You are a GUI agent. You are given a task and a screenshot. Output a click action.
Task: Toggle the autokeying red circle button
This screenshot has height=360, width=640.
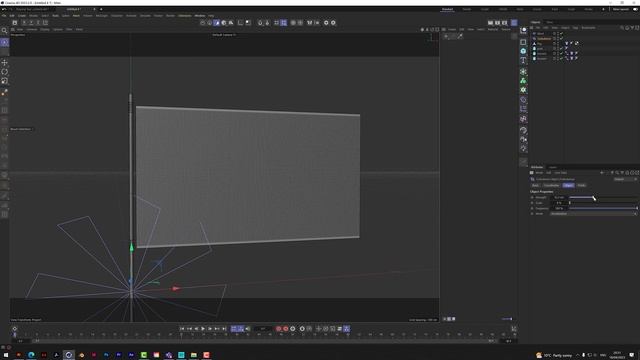(286, 329)
